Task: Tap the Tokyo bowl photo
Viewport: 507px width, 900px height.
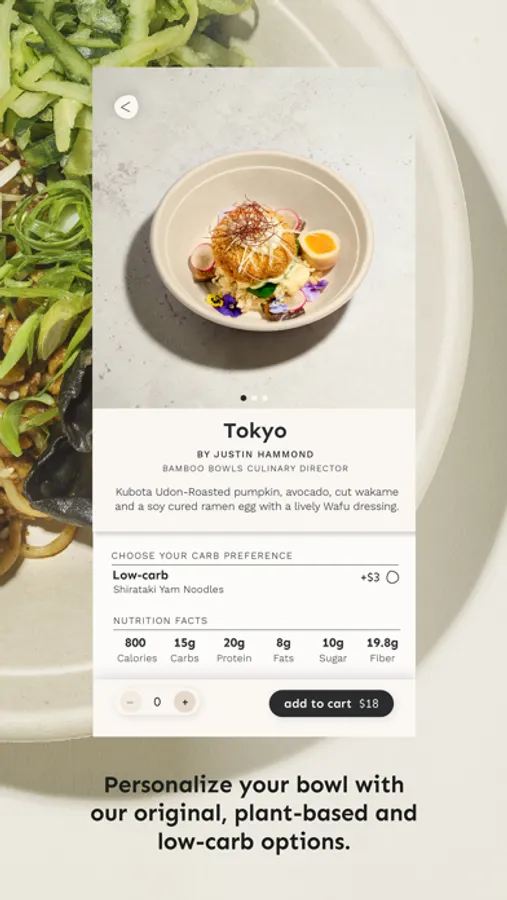Action: (x=262, y=241)
